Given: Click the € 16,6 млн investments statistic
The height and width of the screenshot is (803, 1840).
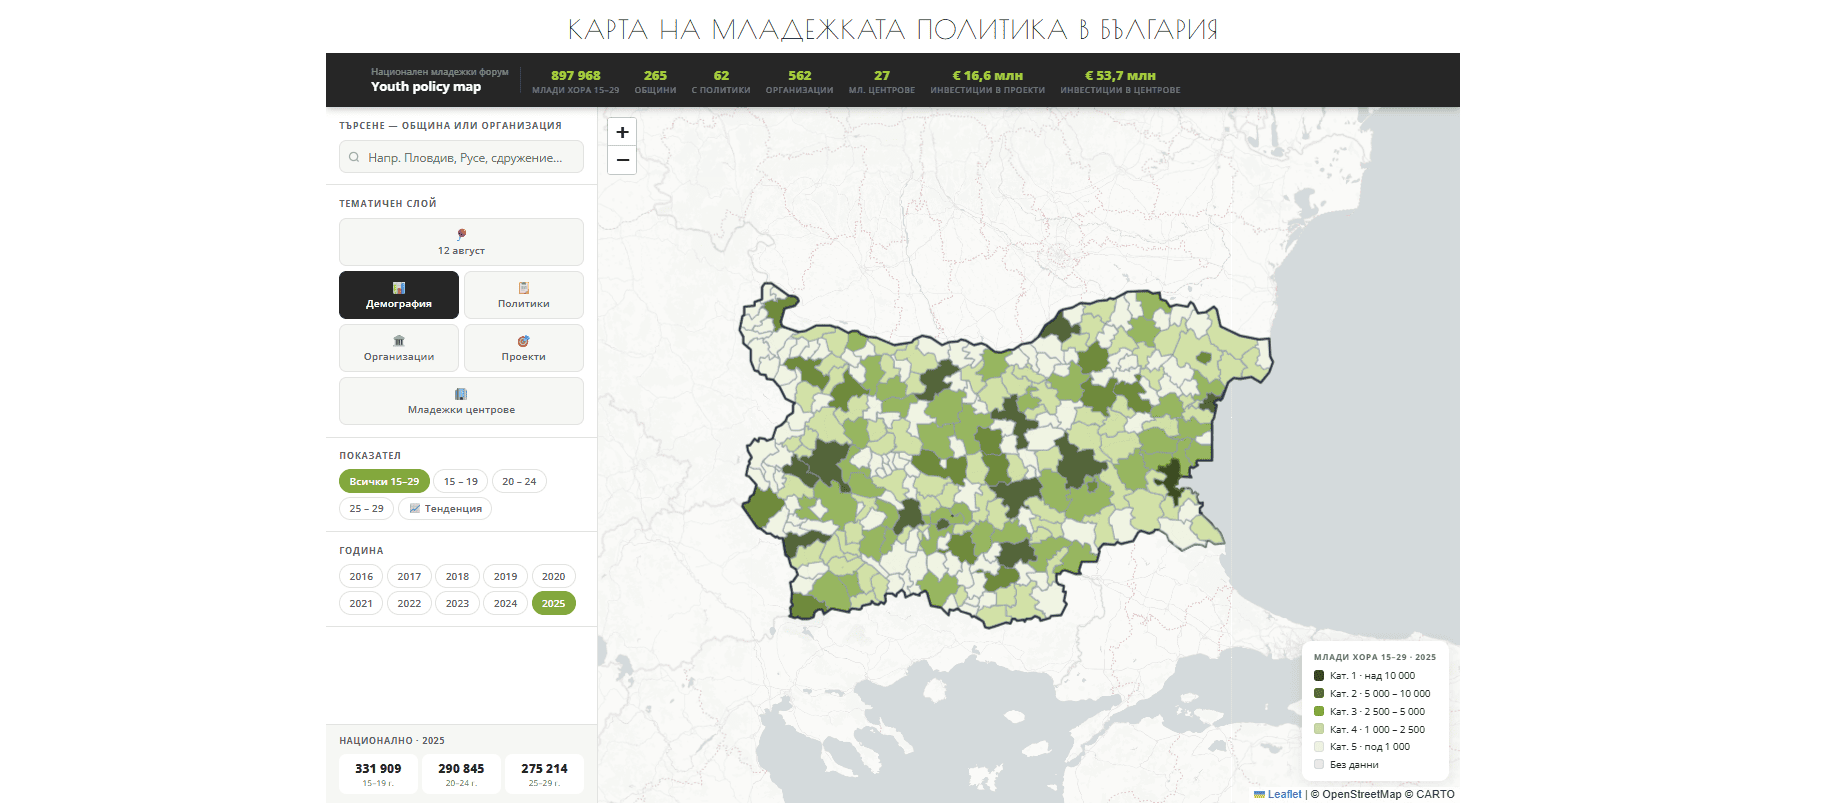Looking at the screenshot, I should pos(988,82).
